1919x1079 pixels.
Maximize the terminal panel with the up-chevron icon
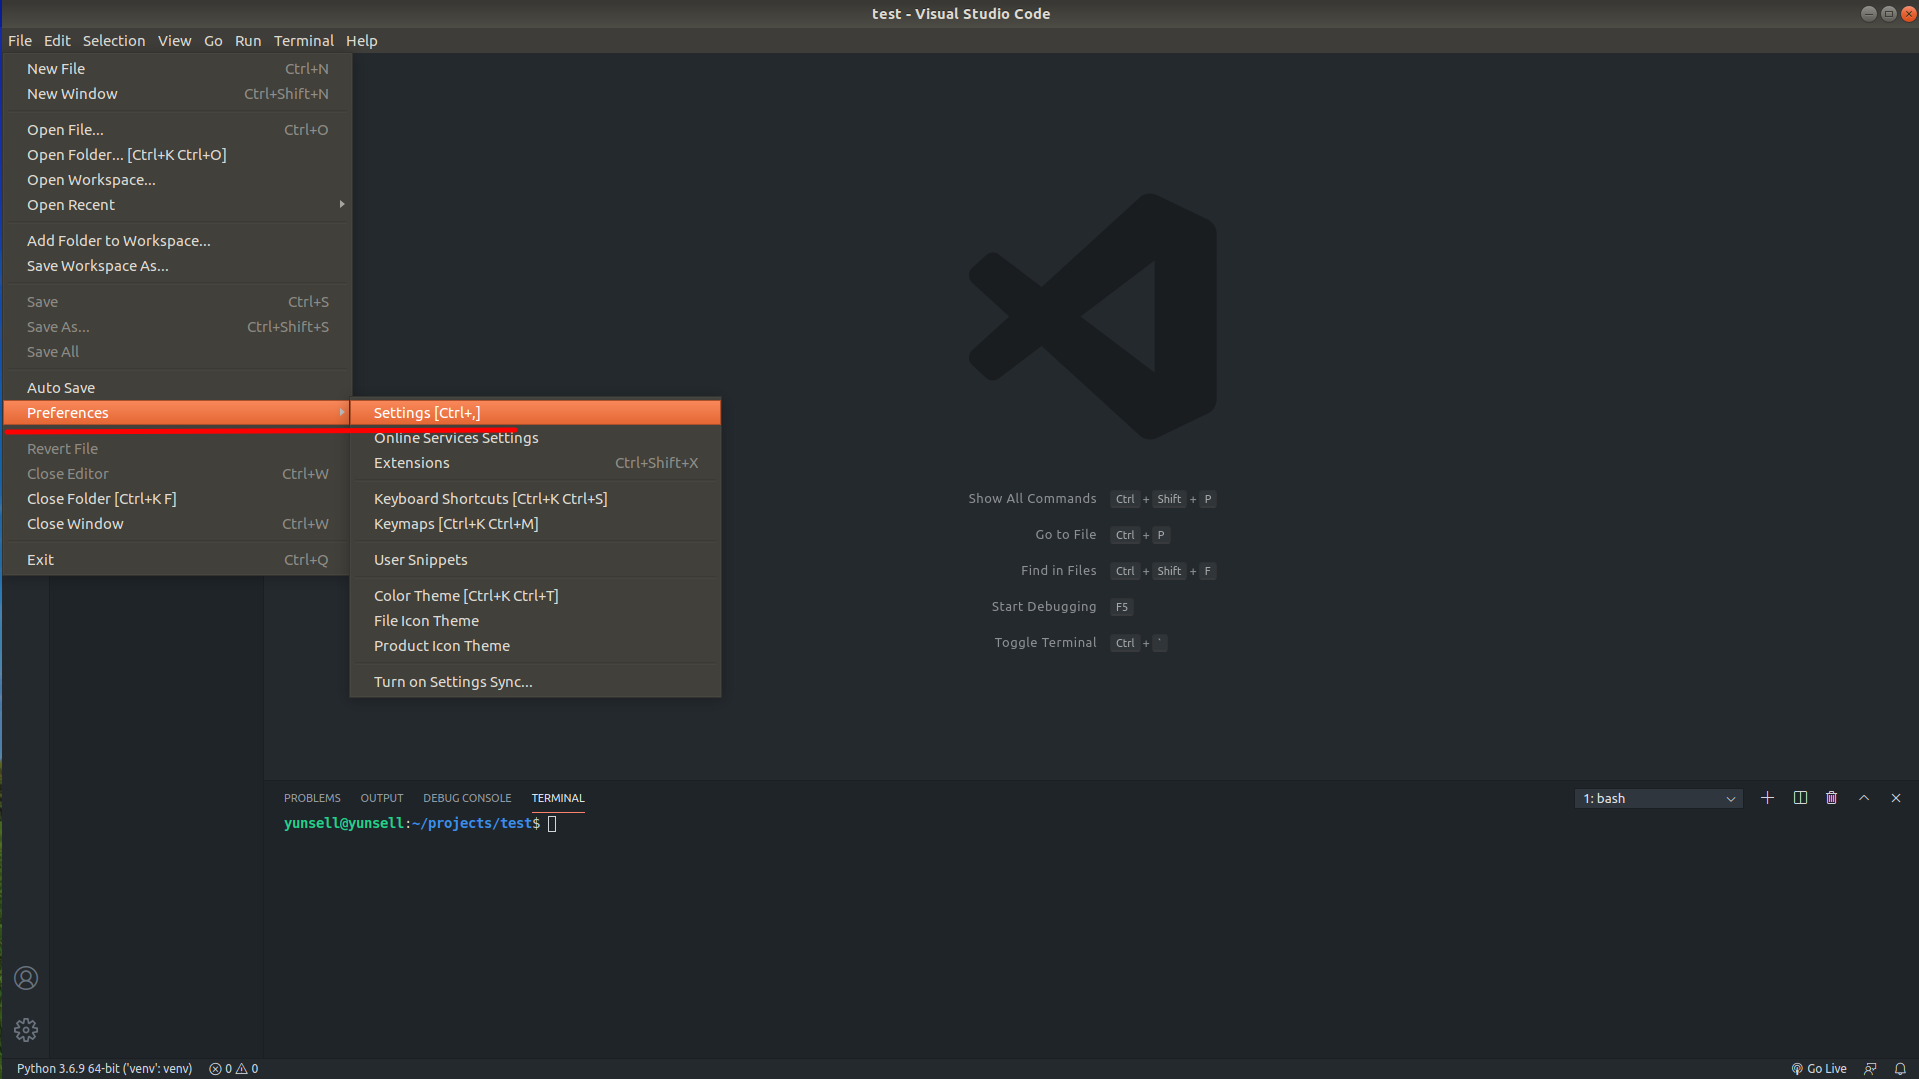click(1864, 798)
